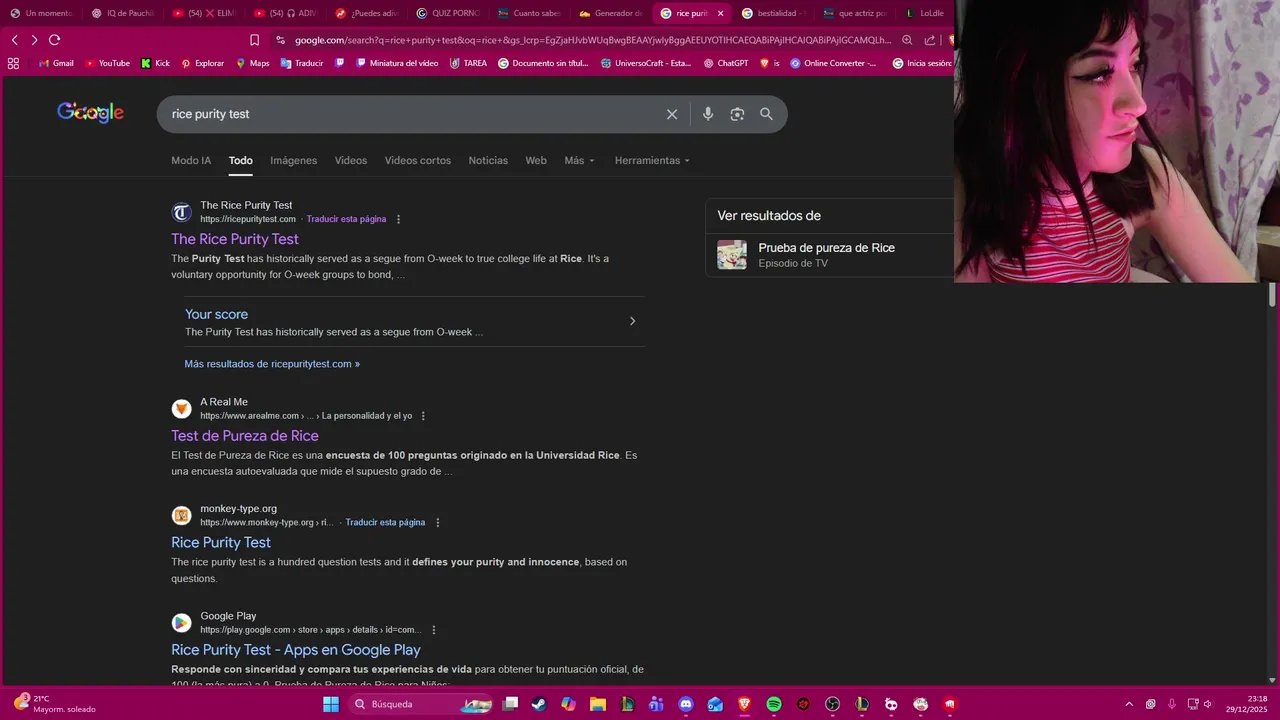Open File Explorer from the taskbar
The image size is (1280, 720).
click(x=598, y=704)
